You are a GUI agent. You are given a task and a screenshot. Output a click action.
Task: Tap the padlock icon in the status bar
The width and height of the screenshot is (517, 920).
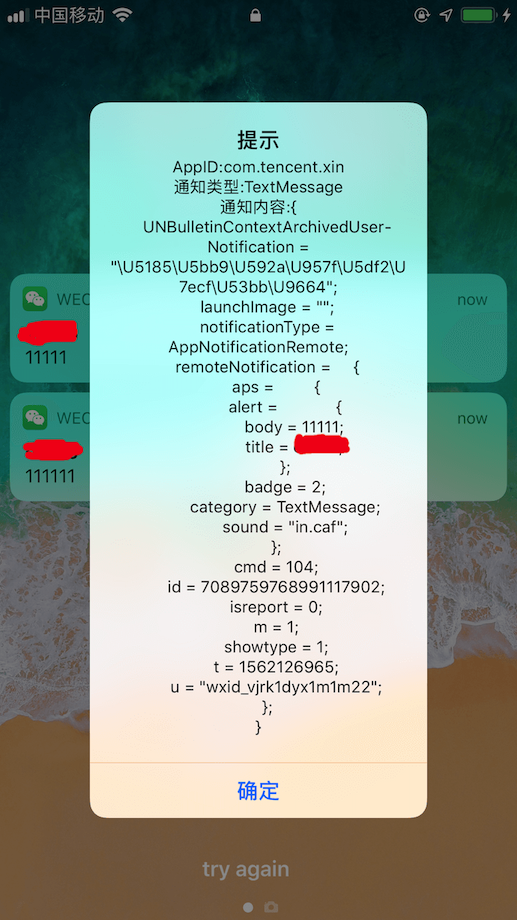[x=255, y=15]
